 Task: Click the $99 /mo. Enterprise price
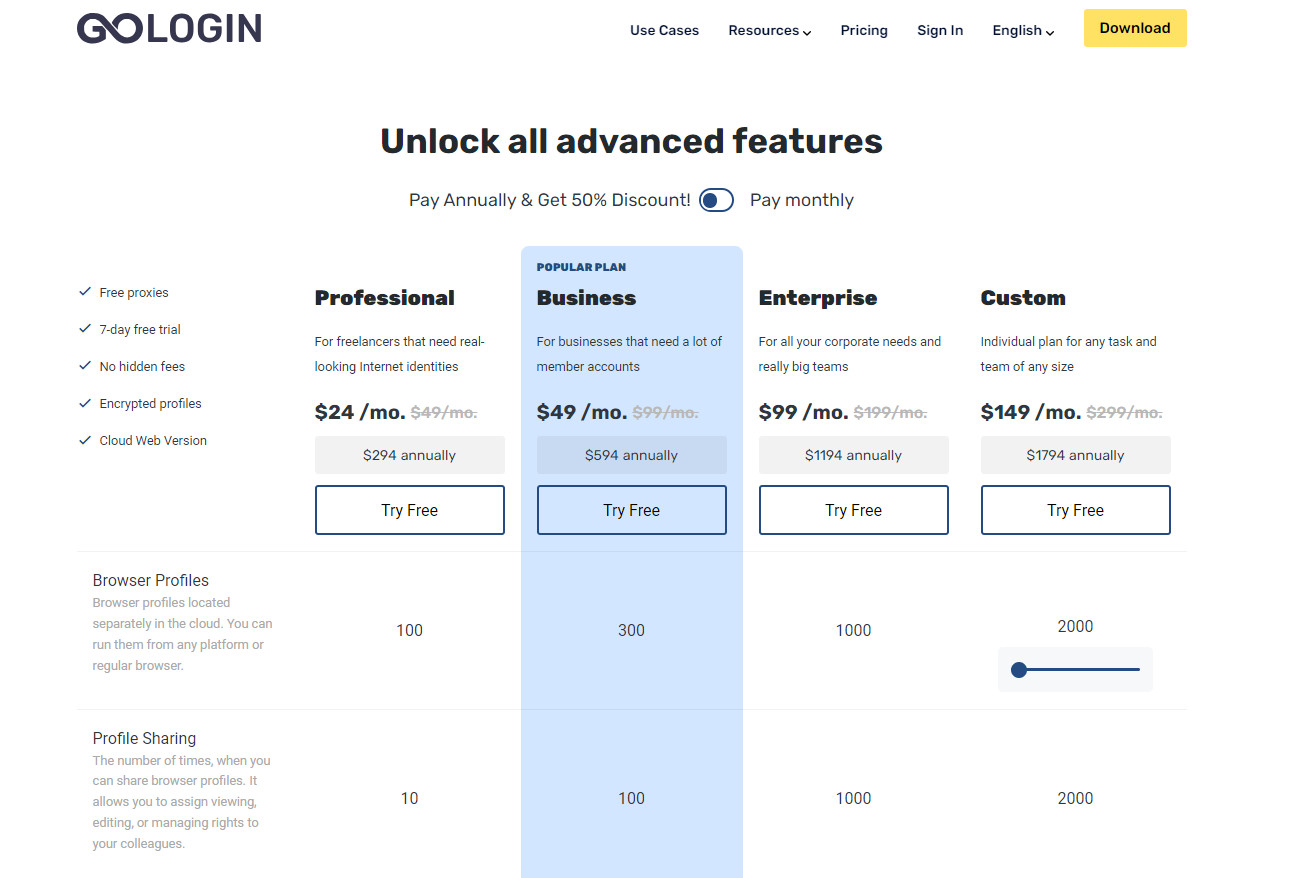coord(804,412)
